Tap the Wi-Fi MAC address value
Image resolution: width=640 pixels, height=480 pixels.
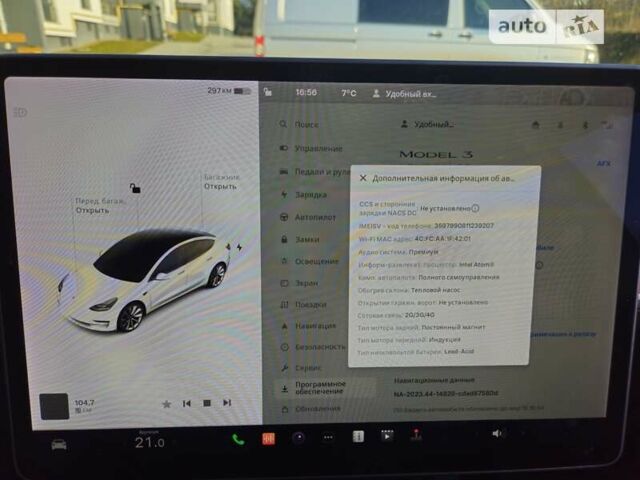442,238
